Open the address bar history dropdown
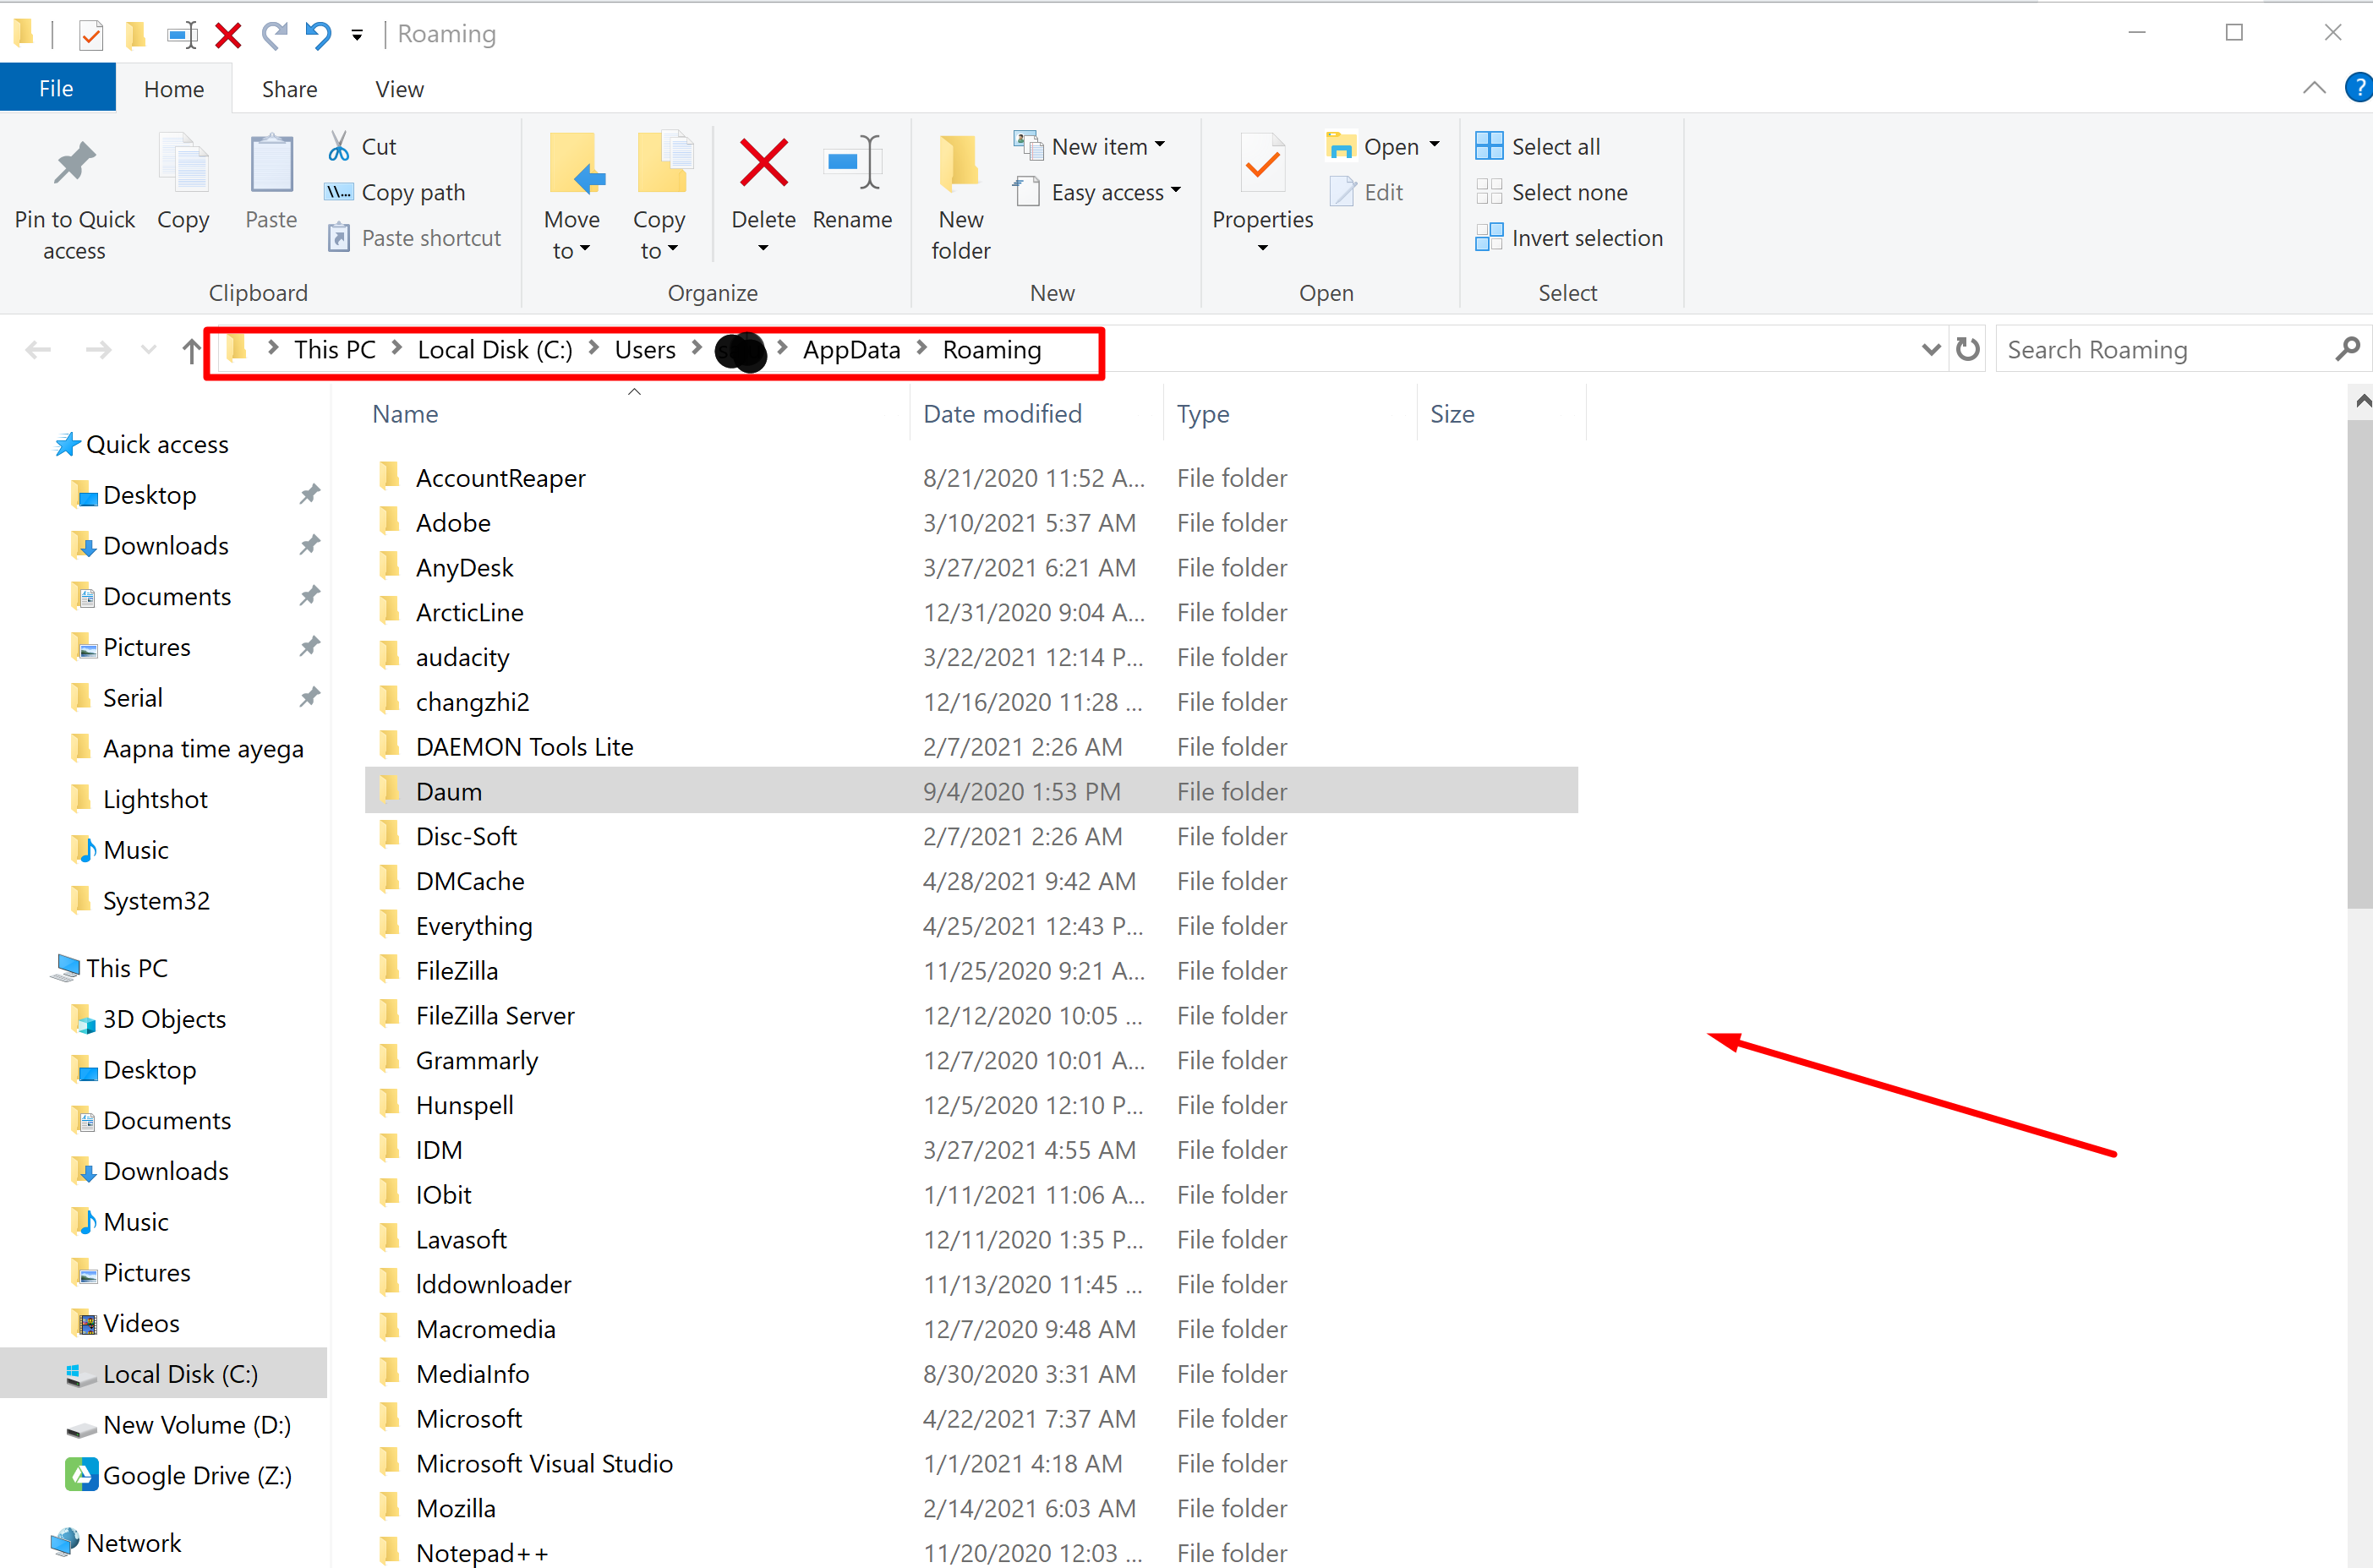The height and width of the screenshot is (1568, 2373). (1929, 349)
